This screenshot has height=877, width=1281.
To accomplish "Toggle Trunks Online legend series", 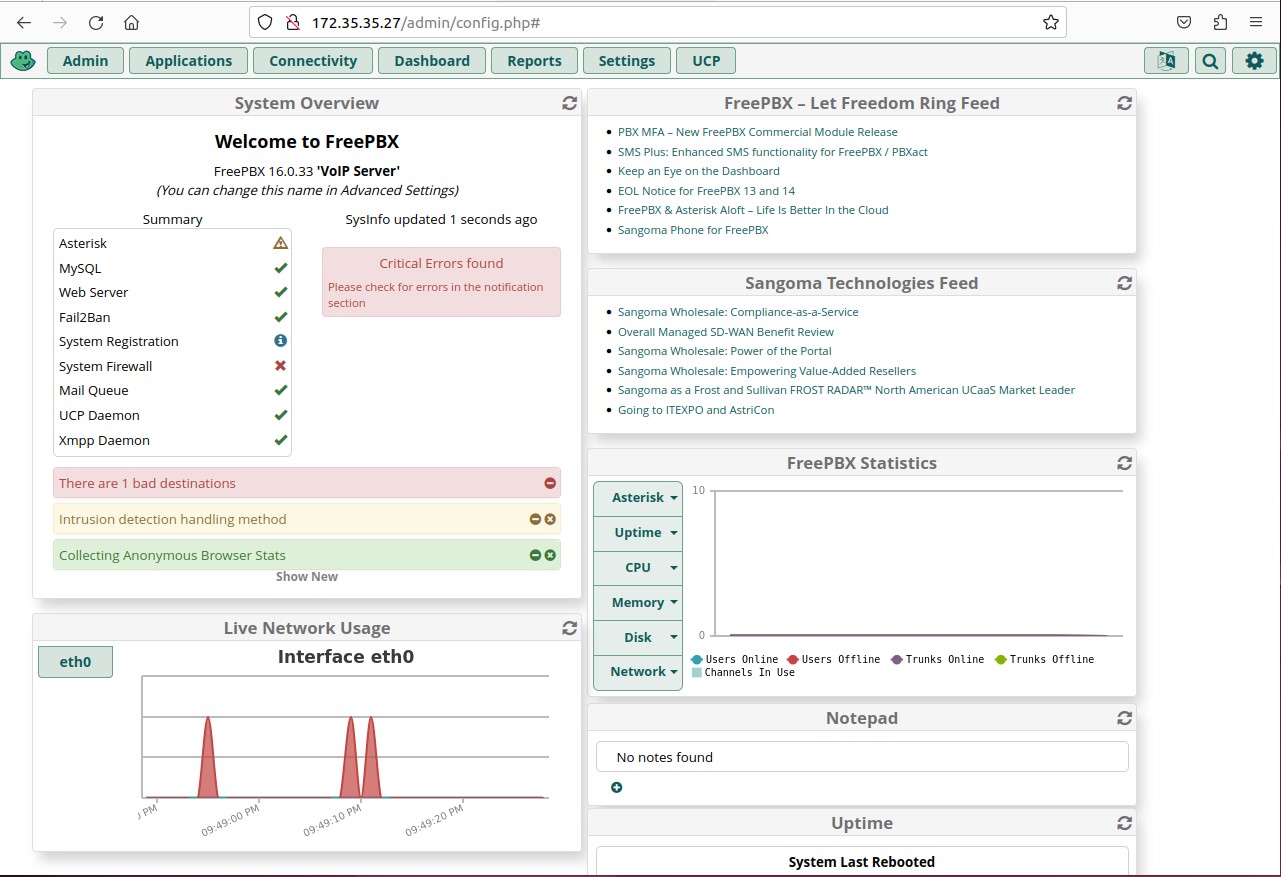I will [937, 659].
